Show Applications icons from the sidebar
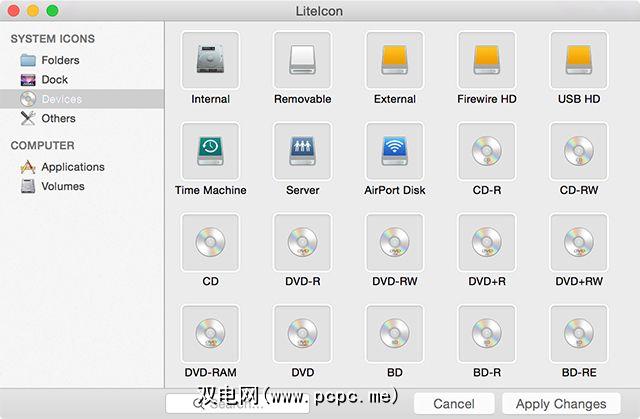Viewport: 640px width, 419px height. pyautogui.click(x=72, y=167)
